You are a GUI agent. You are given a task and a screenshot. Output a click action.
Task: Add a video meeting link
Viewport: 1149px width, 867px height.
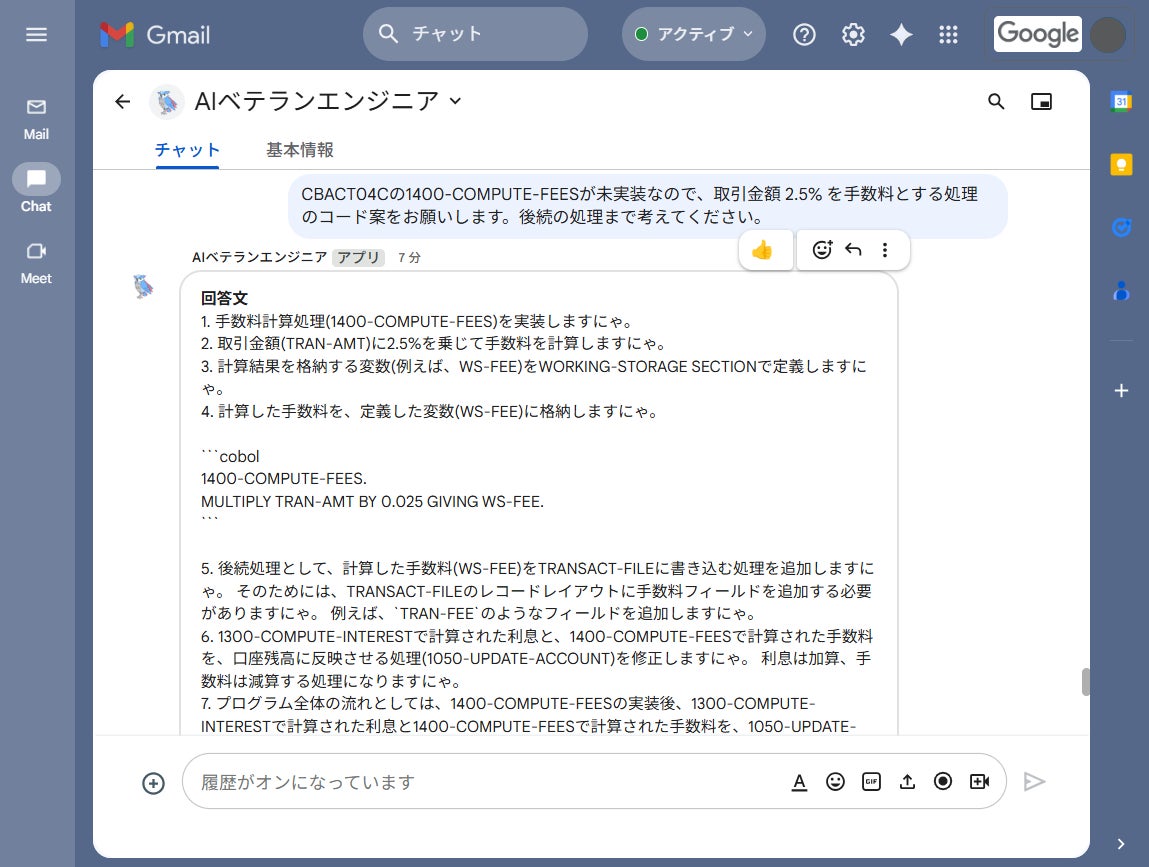pos(979,782)
